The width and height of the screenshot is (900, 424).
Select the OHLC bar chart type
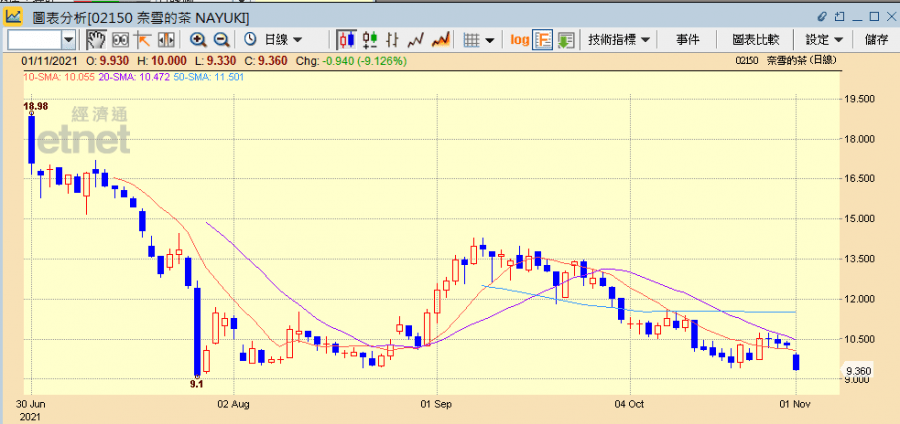tap(393, 40)
